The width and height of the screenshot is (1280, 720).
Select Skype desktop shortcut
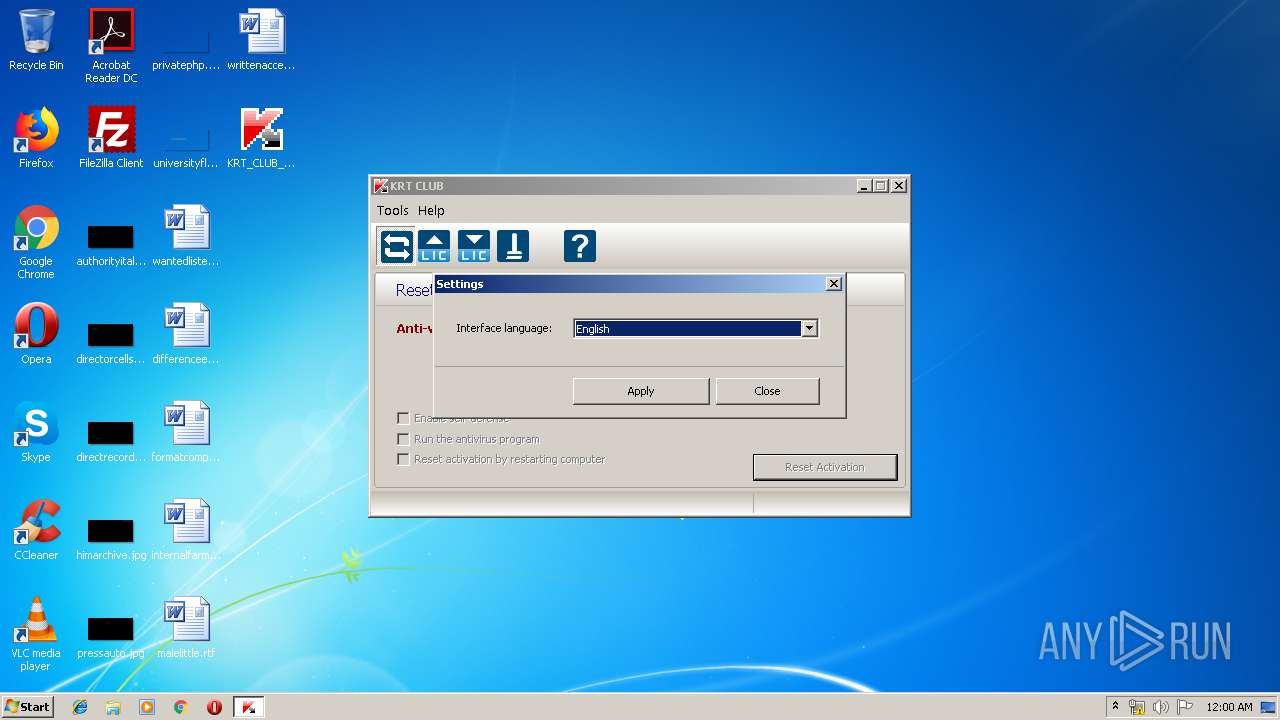(x=36, y=432)
